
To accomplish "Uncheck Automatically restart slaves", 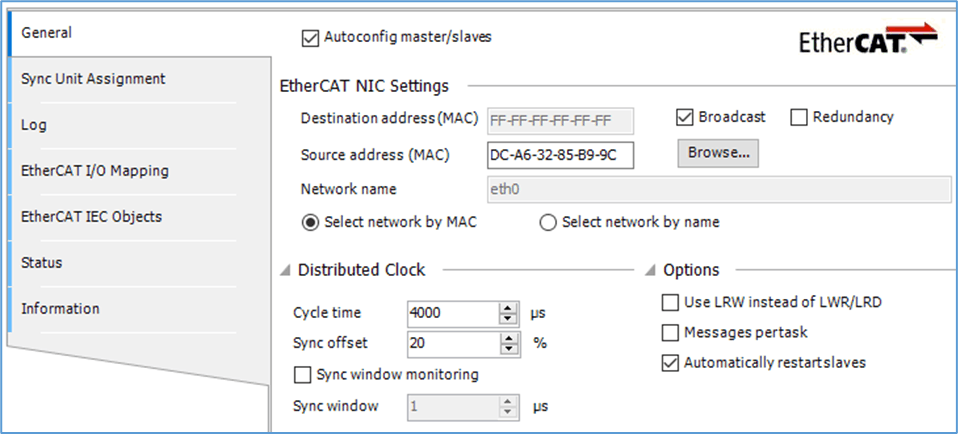I will pyautogui.click(x=670, y=363).
